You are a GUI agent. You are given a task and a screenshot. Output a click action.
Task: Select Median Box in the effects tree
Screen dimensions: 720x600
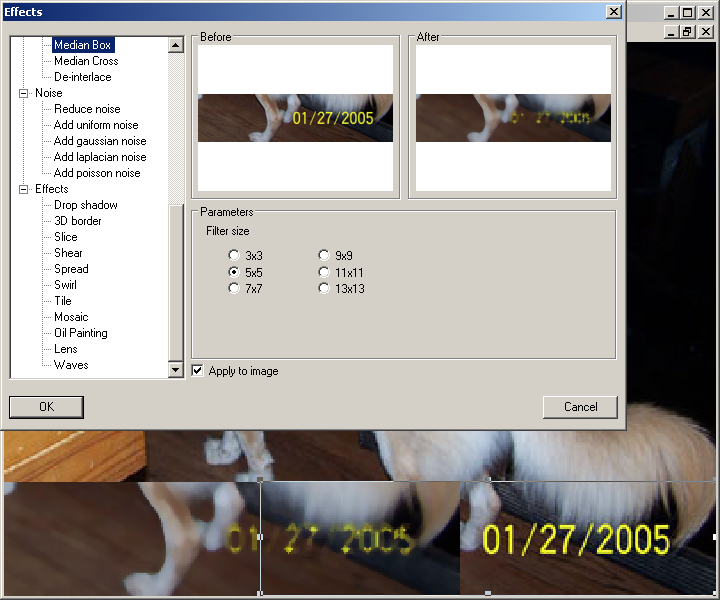click(83, 45)
